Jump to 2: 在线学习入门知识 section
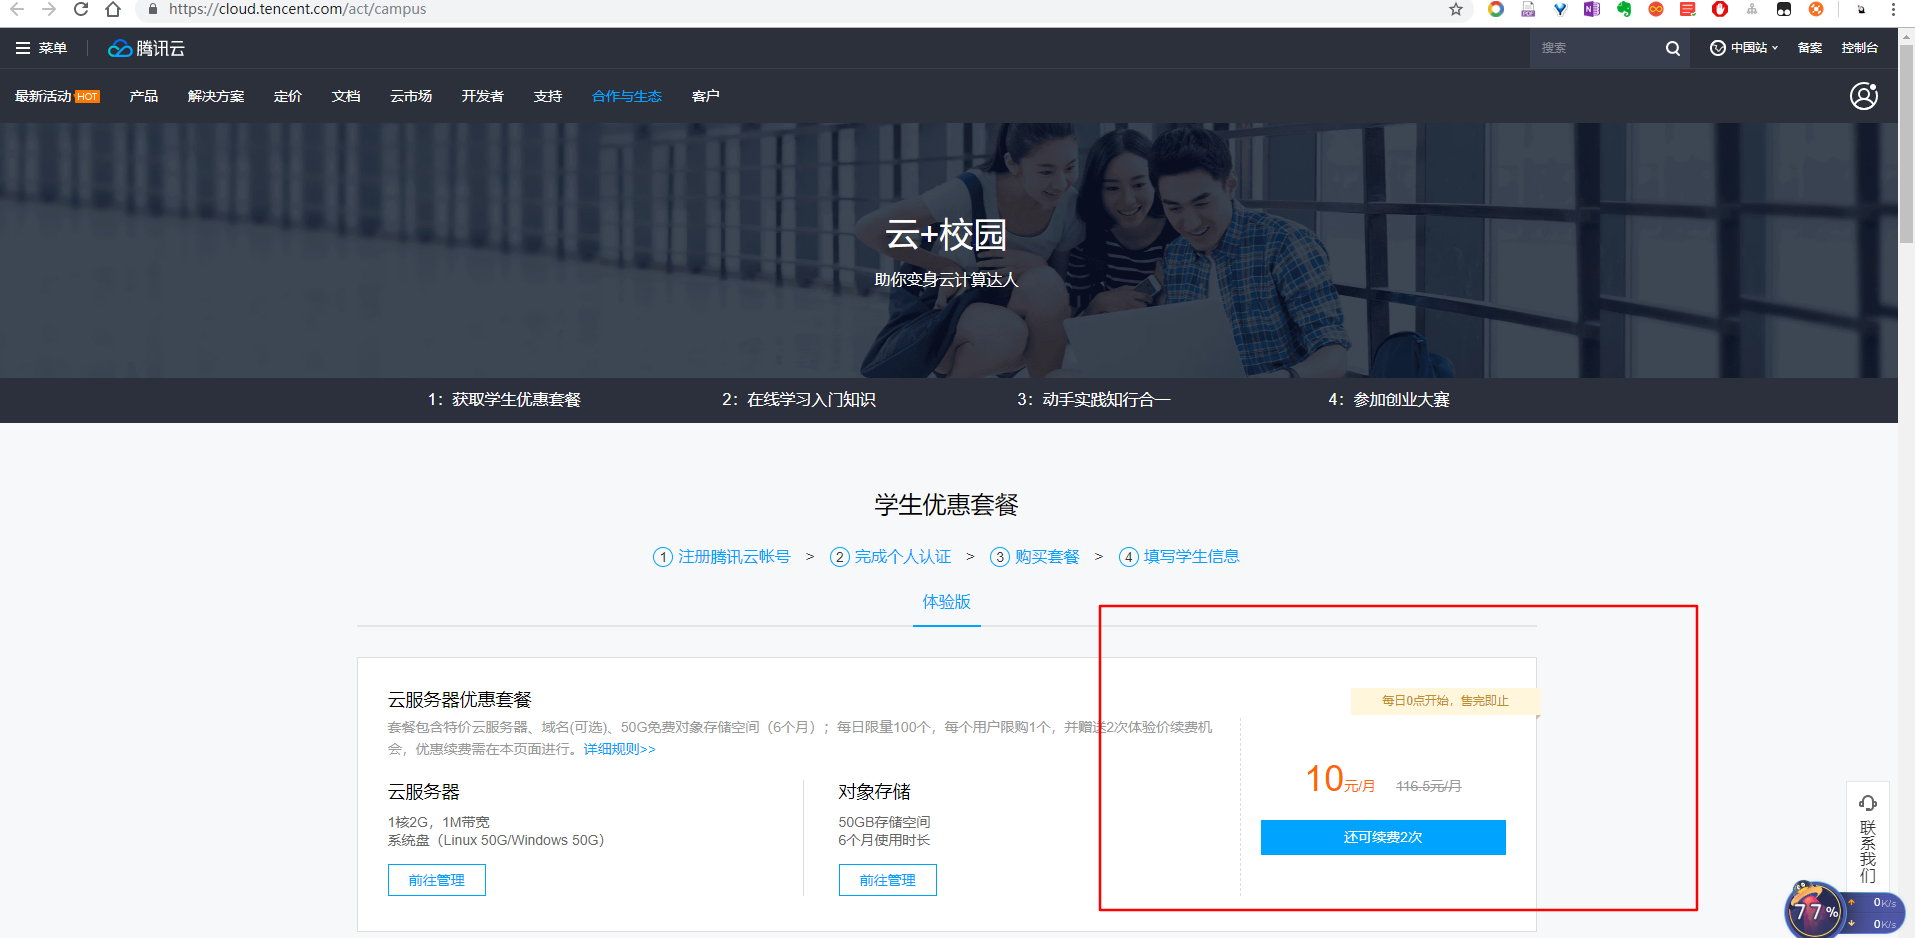The width and height of the screenshot is (1915, 938). point(799,400)
